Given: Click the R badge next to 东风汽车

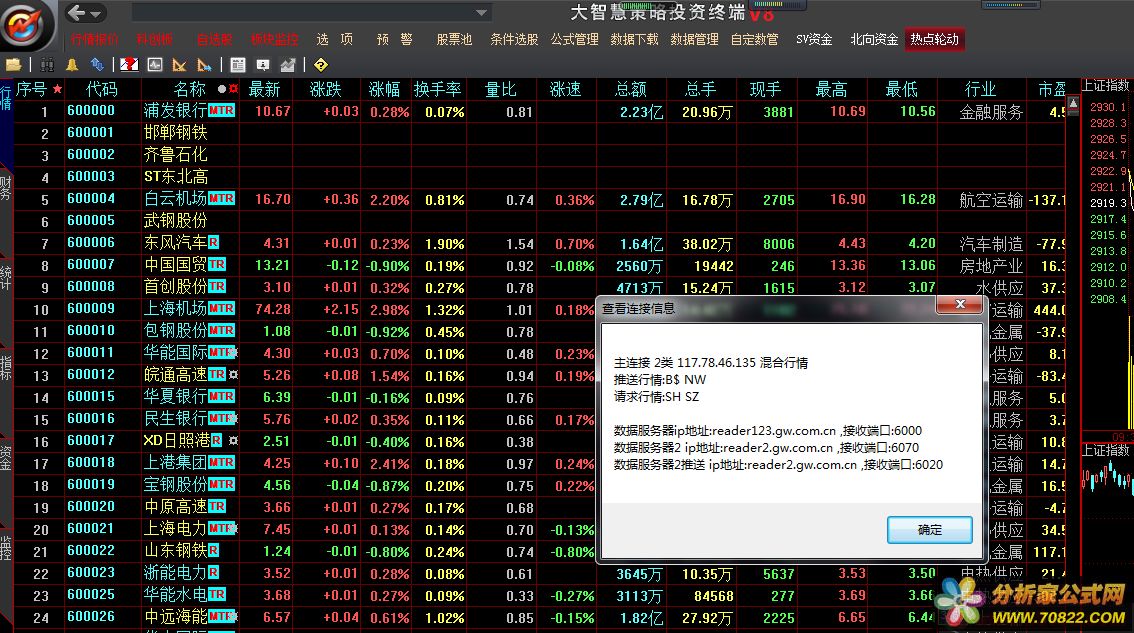Looking at the screenshot, I should coord(213,242).
